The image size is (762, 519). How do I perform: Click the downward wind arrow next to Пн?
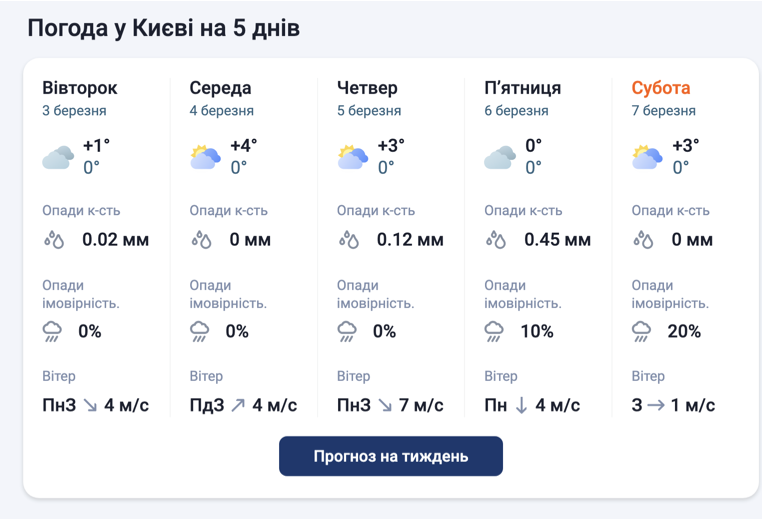[x=521, y=405]
